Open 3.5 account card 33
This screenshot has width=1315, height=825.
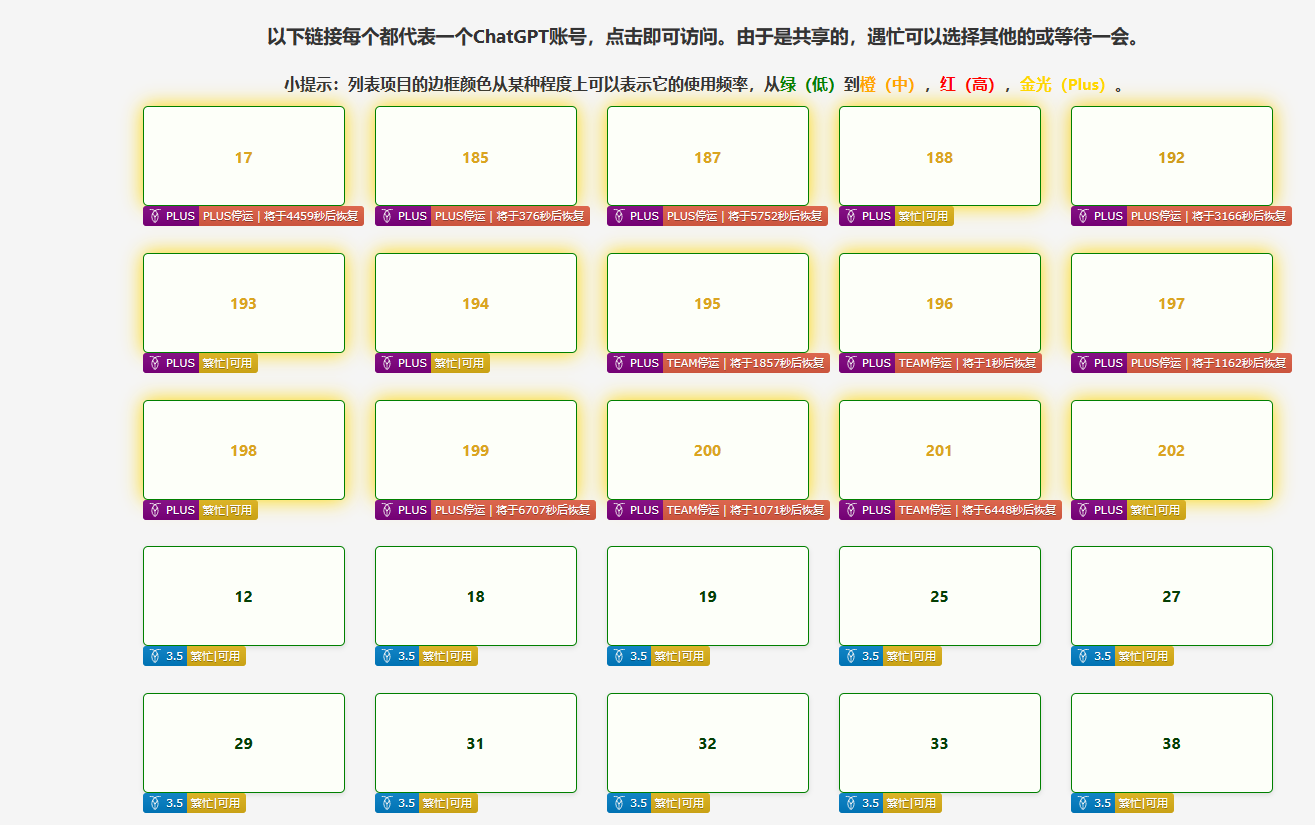coord(940,743)
